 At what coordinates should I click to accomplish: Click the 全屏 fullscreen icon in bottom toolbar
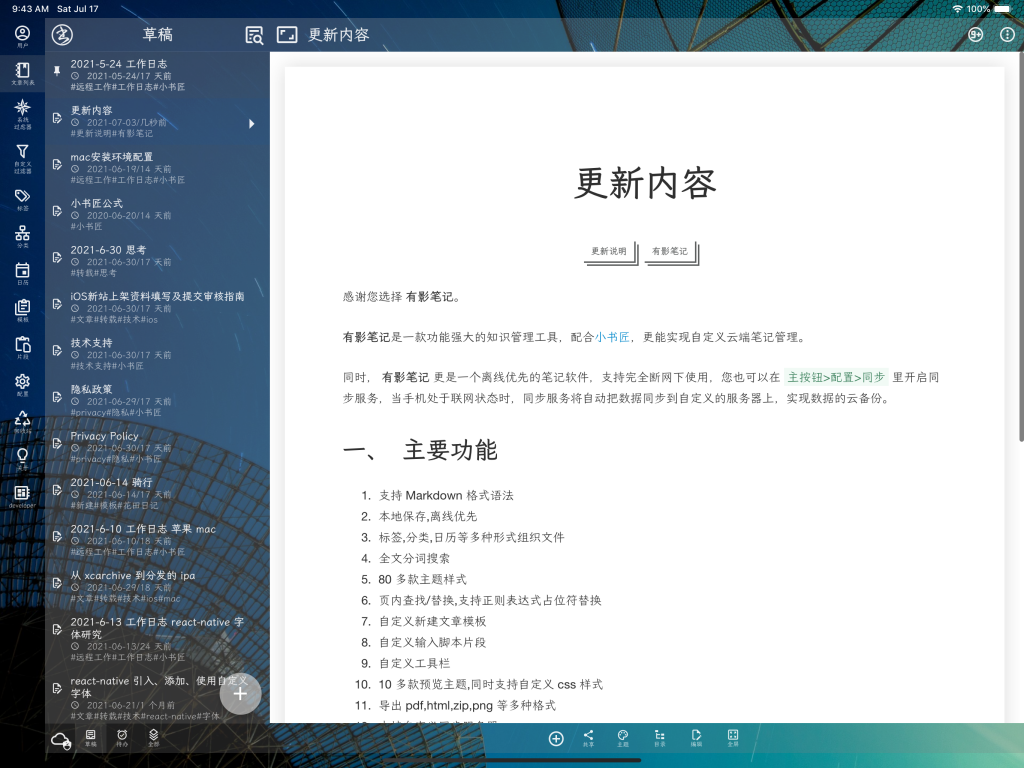click(x=733, y=738)
